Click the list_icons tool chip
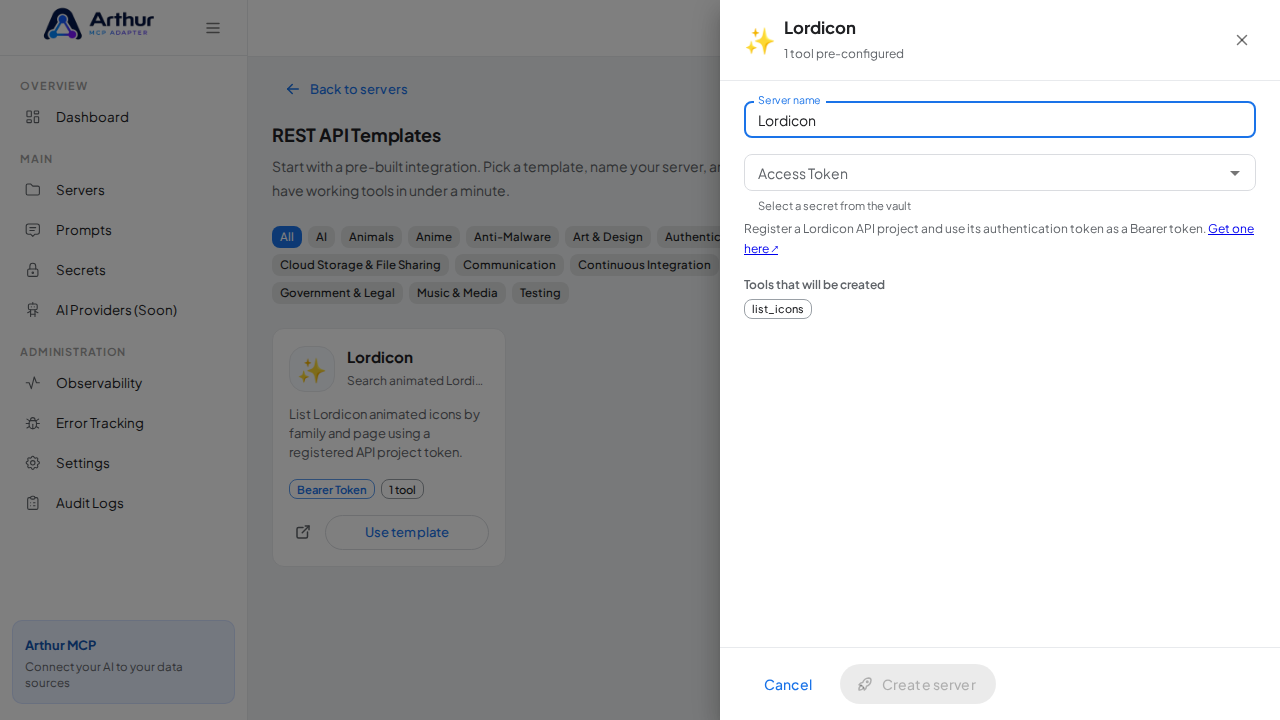The image size is (1280, 720). [778, 309]
